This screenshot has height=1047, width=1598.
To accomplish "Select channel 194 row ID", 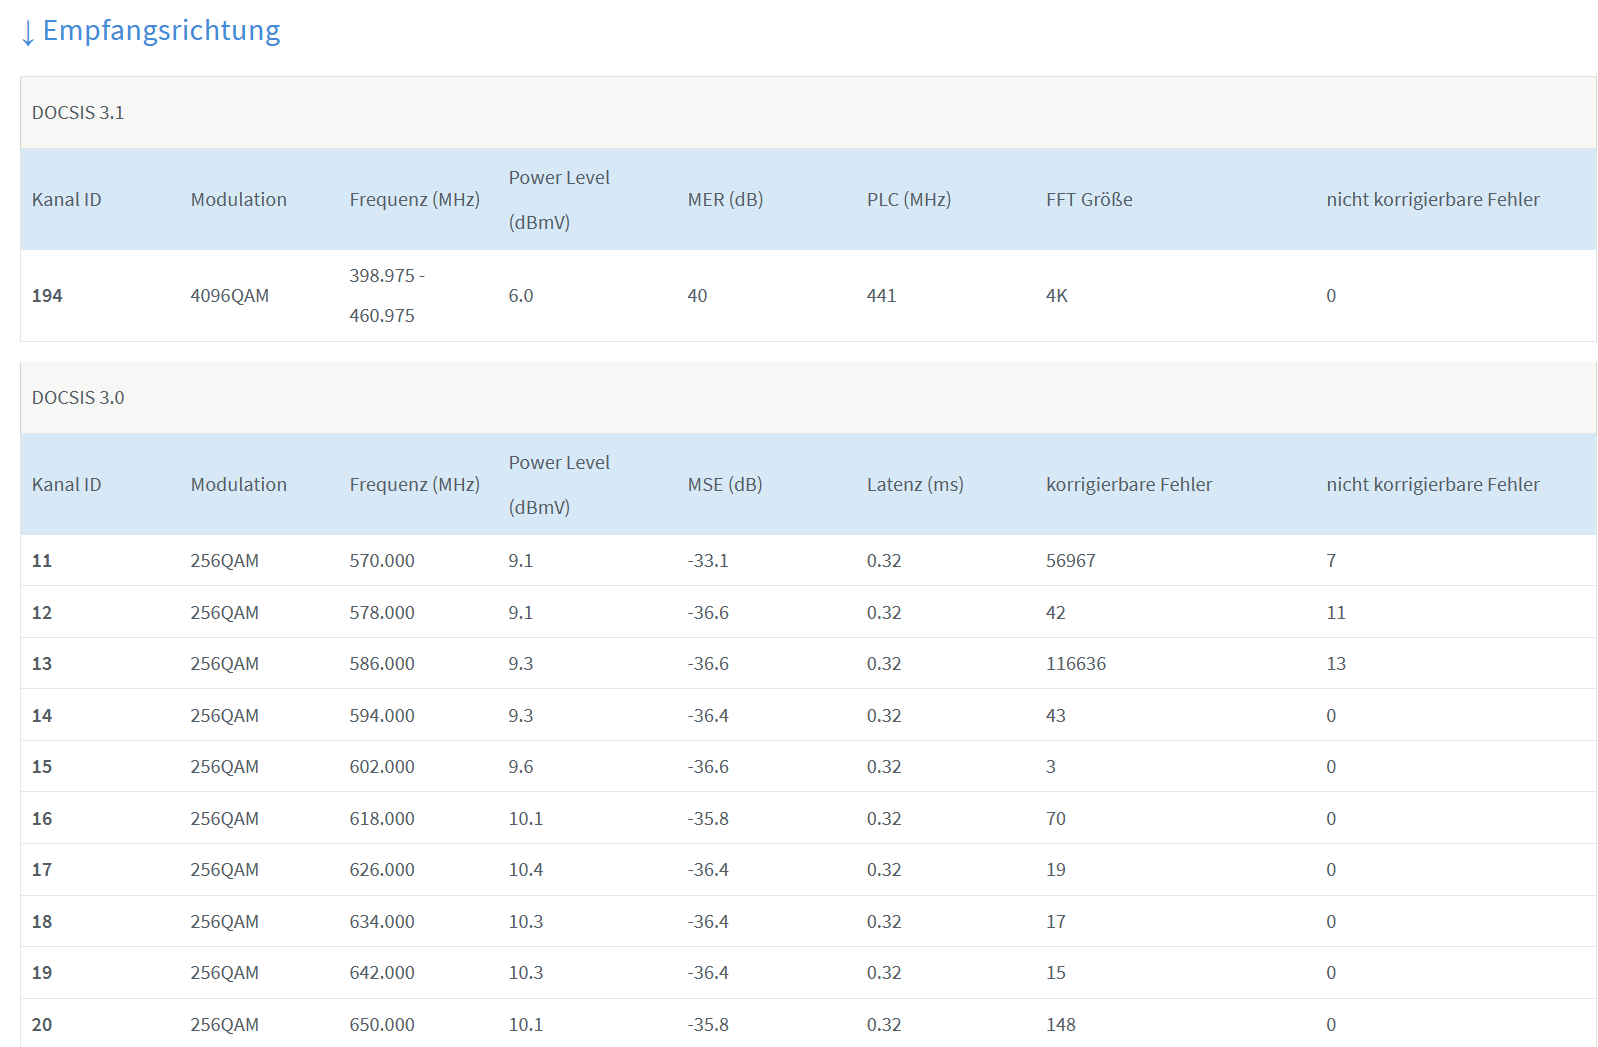I will pos(47,296).
